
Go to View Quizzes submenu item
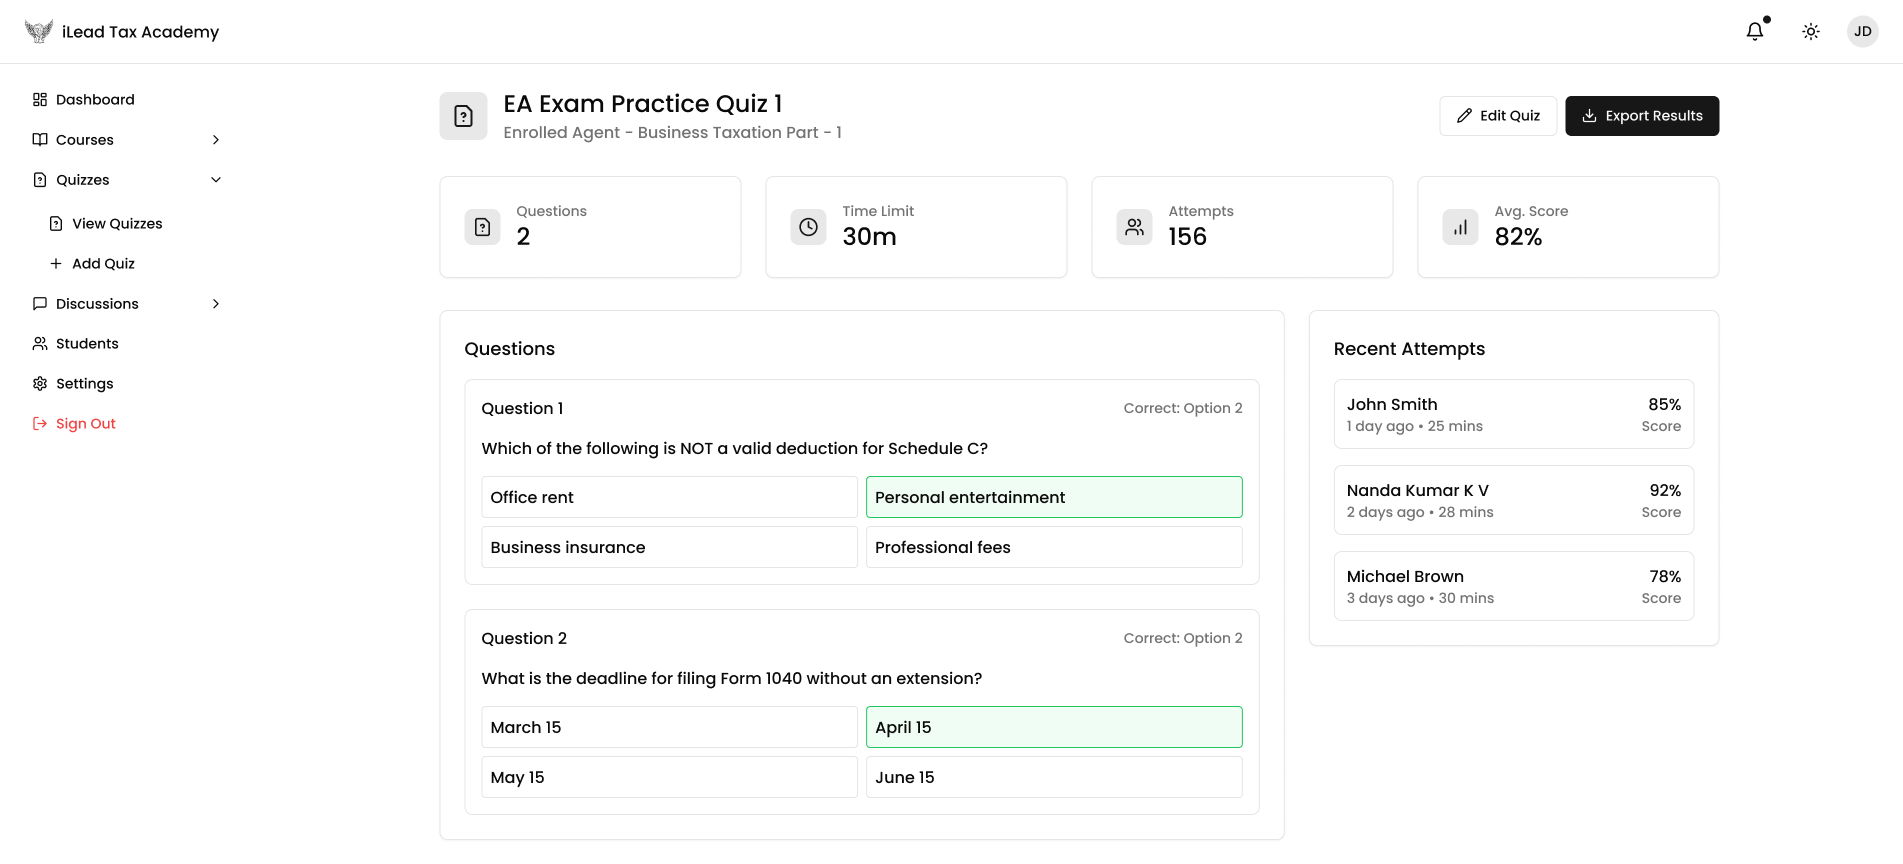pyautogui.click(x=117, y=224)
